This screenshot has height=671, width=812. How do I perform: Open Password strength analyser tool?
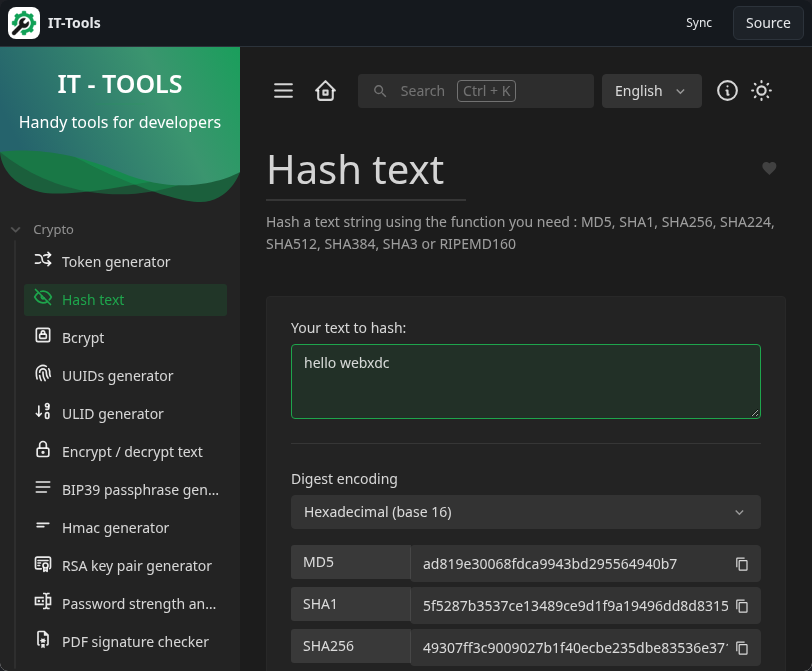pyautogui.click(x=125, y=604)
